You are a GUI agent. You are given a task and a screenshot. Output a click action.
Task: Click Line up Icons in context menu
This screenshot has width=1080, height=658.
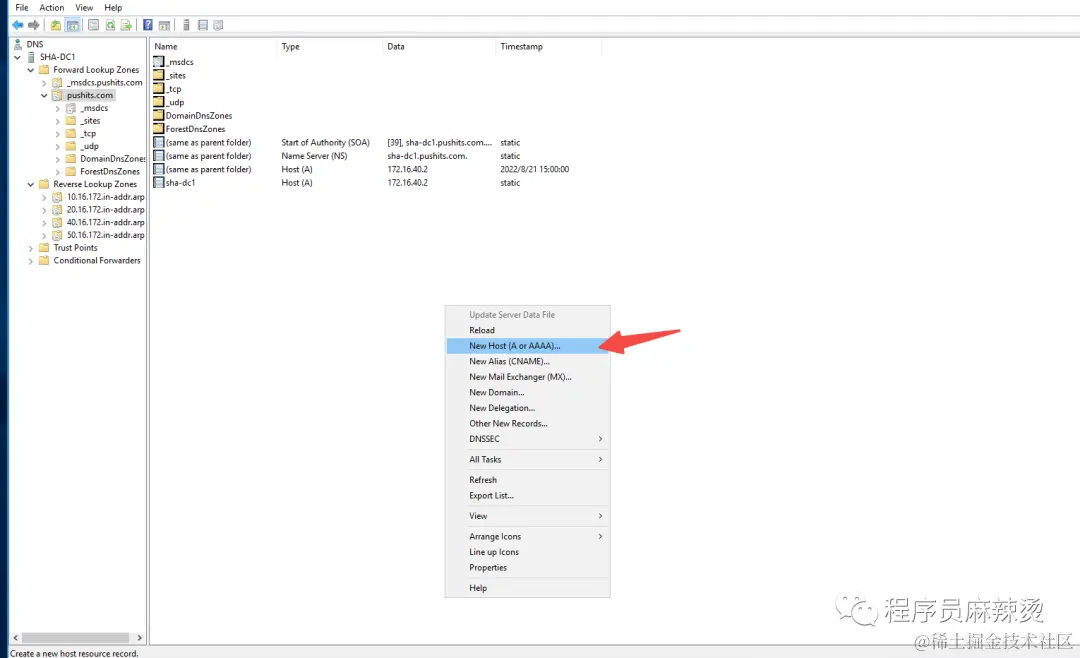[528, 552]
